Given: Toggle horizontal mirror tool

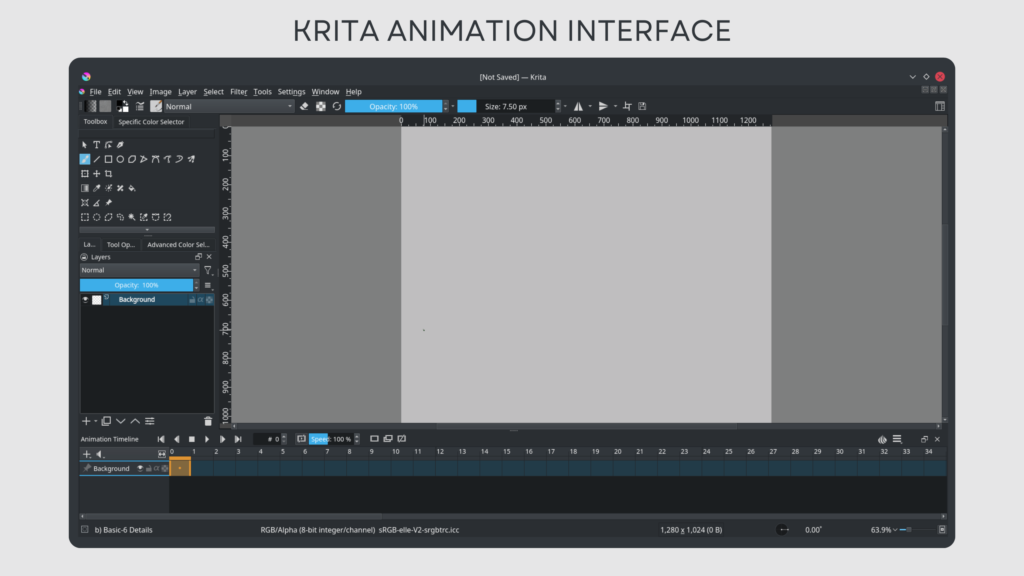Looking at the screenshot, I should [x=579, y=106].
